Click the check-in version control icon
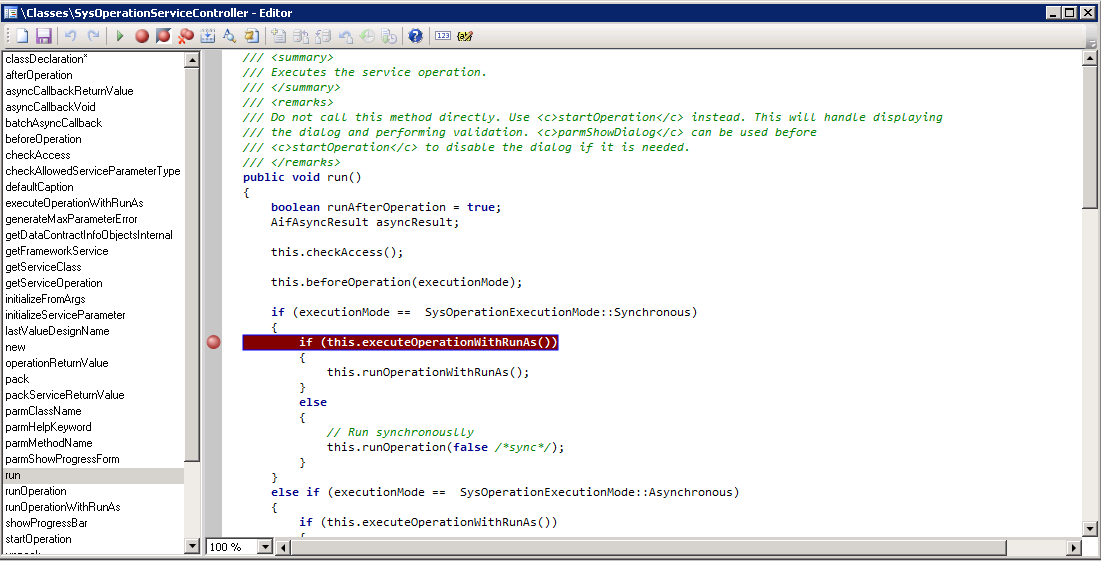 coord(301,36)
